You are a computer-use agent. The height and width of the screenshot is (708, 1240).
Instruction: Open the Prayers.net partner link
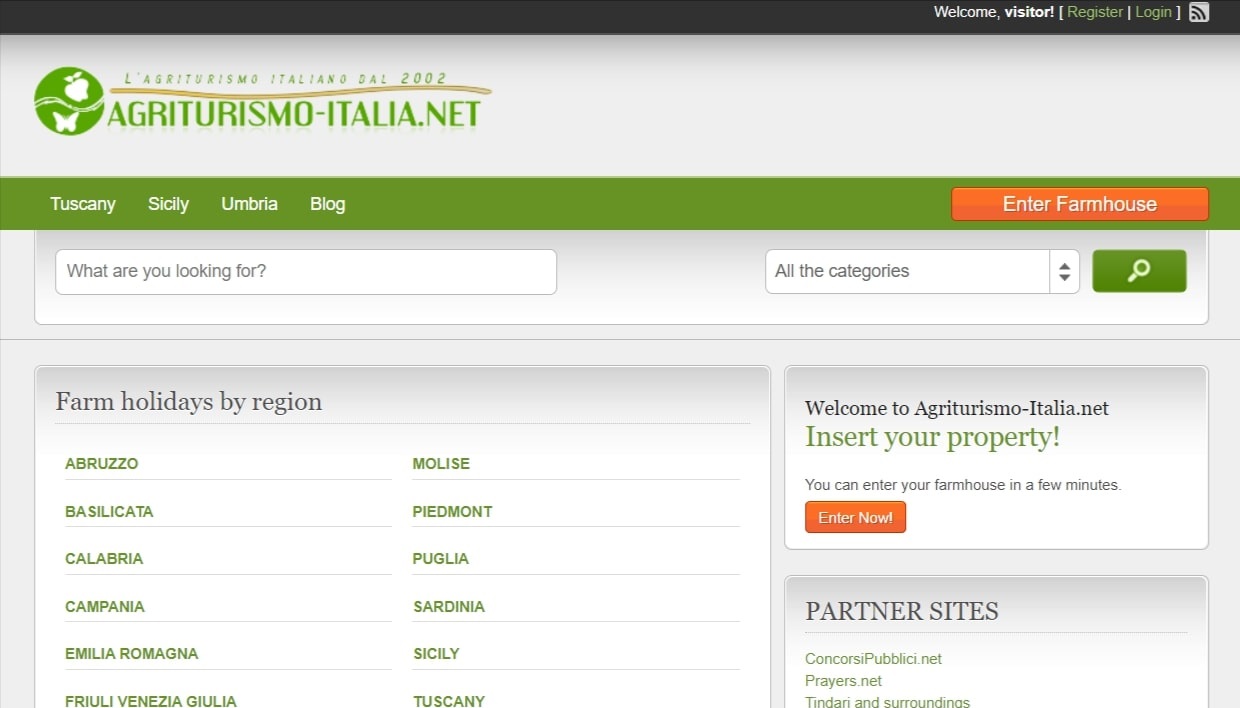(843, 681)
